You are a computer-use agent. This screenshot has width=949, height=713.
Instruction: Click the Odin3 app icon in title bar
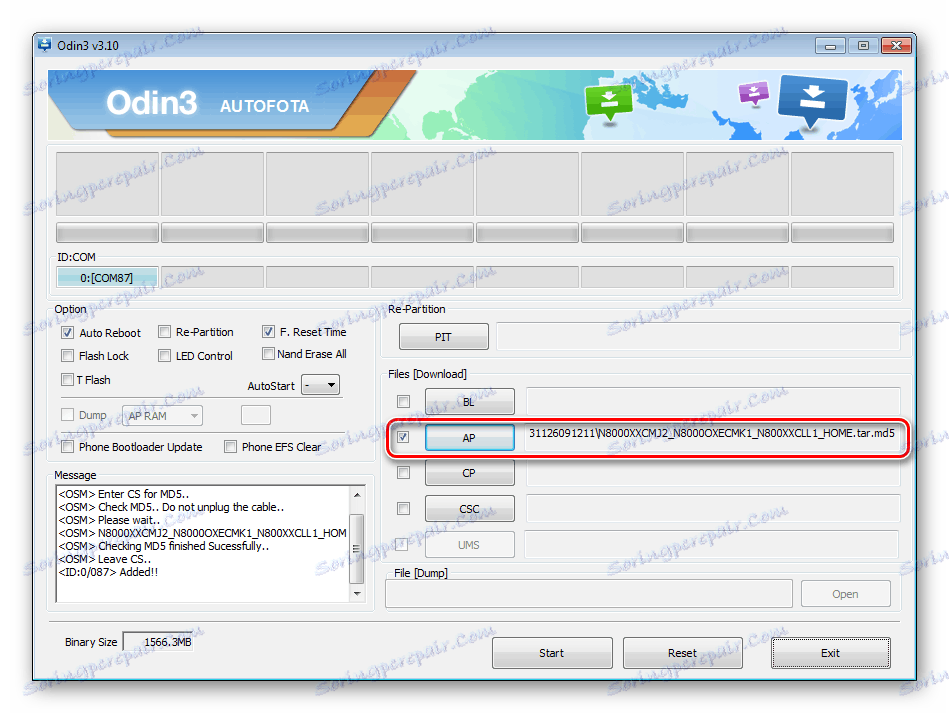click(x=45, y=45)
